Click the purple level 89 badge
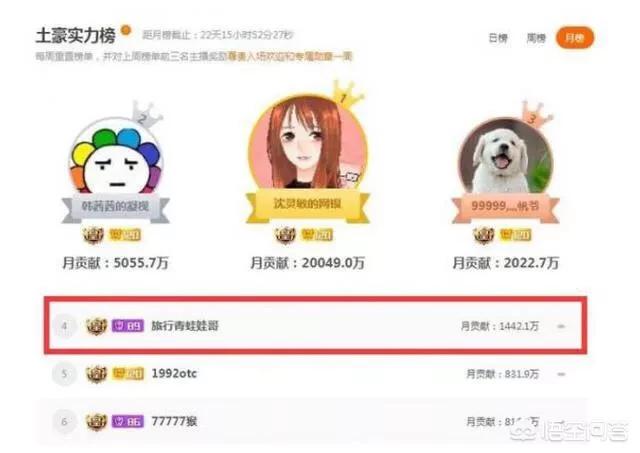 (x=128, y=326)
